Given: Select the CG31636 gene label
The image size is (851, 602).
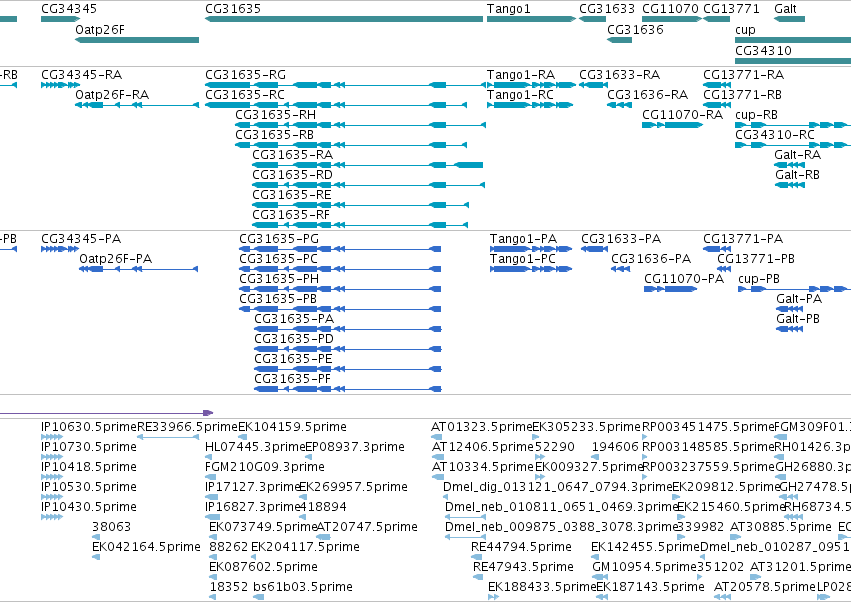Looking at the screenshot, I should point(635,29).
